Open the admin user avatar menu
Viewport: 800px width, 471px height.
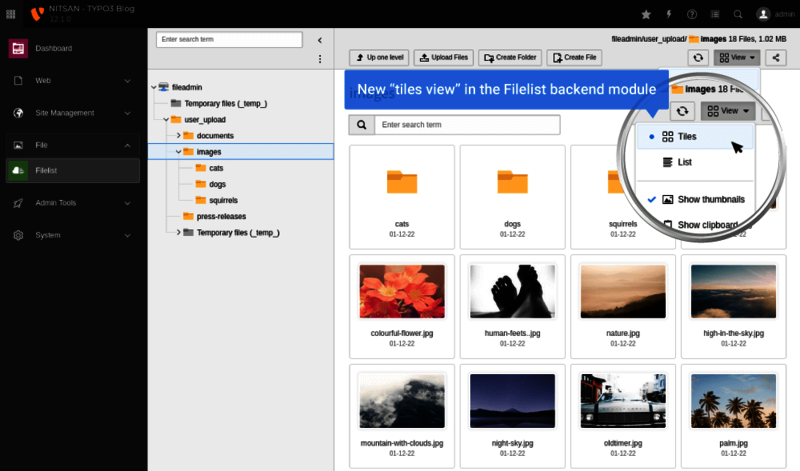[x=763, y=14]
